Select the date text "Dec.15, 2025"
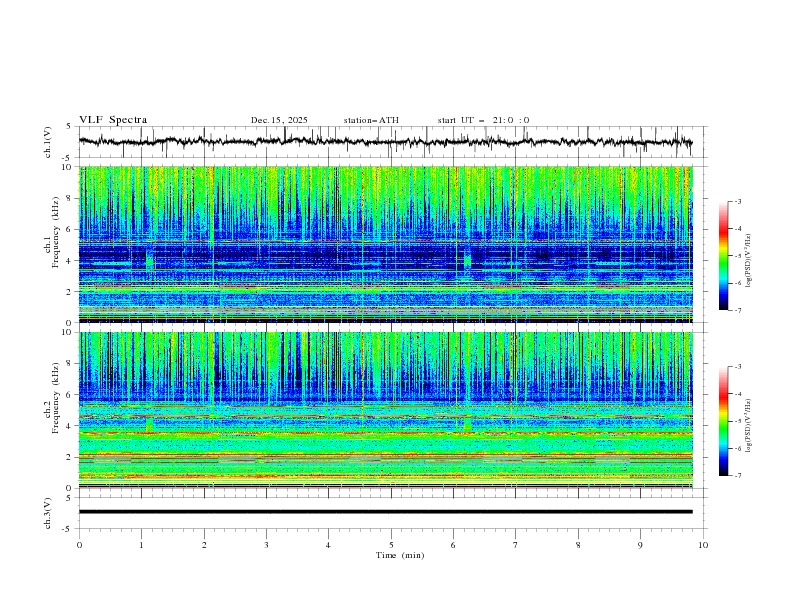 (x=279, y=120)
